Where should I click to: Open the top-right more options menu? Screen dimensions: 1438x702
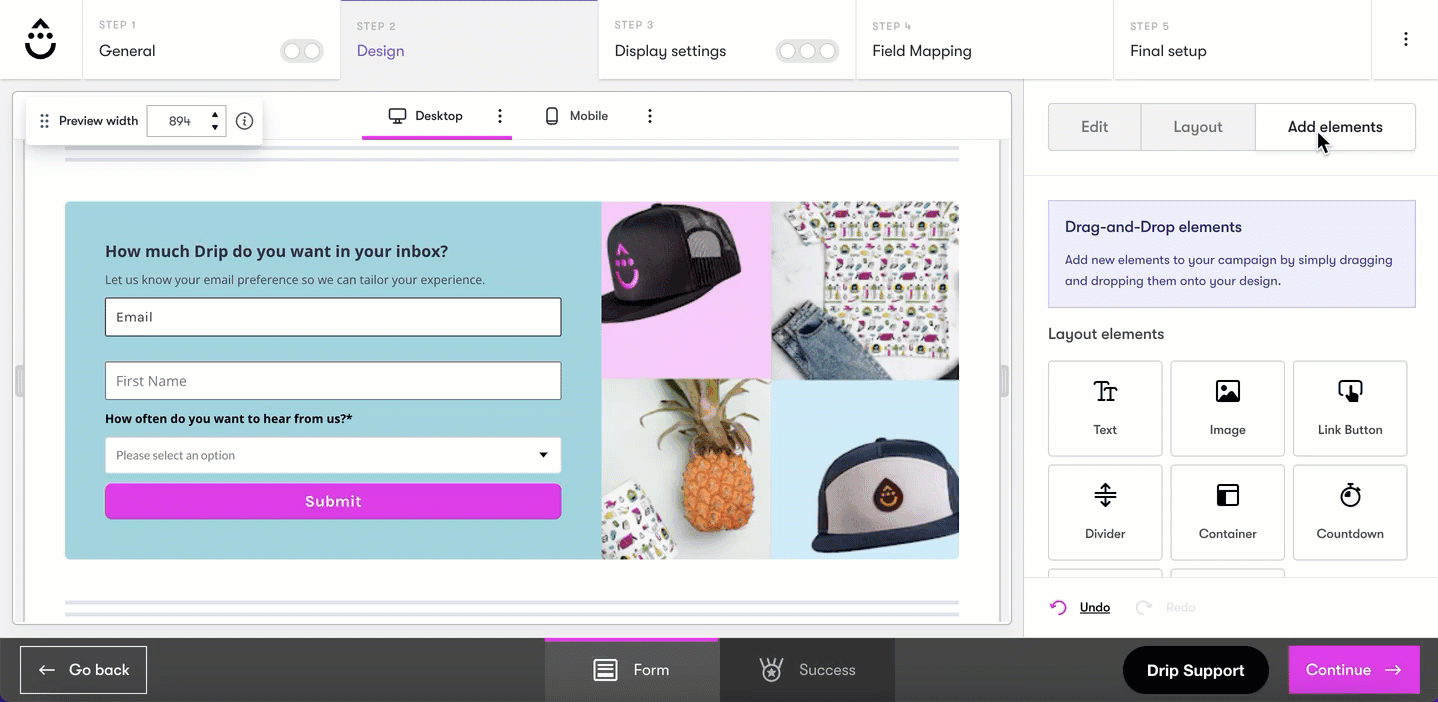click(1405, 39)
